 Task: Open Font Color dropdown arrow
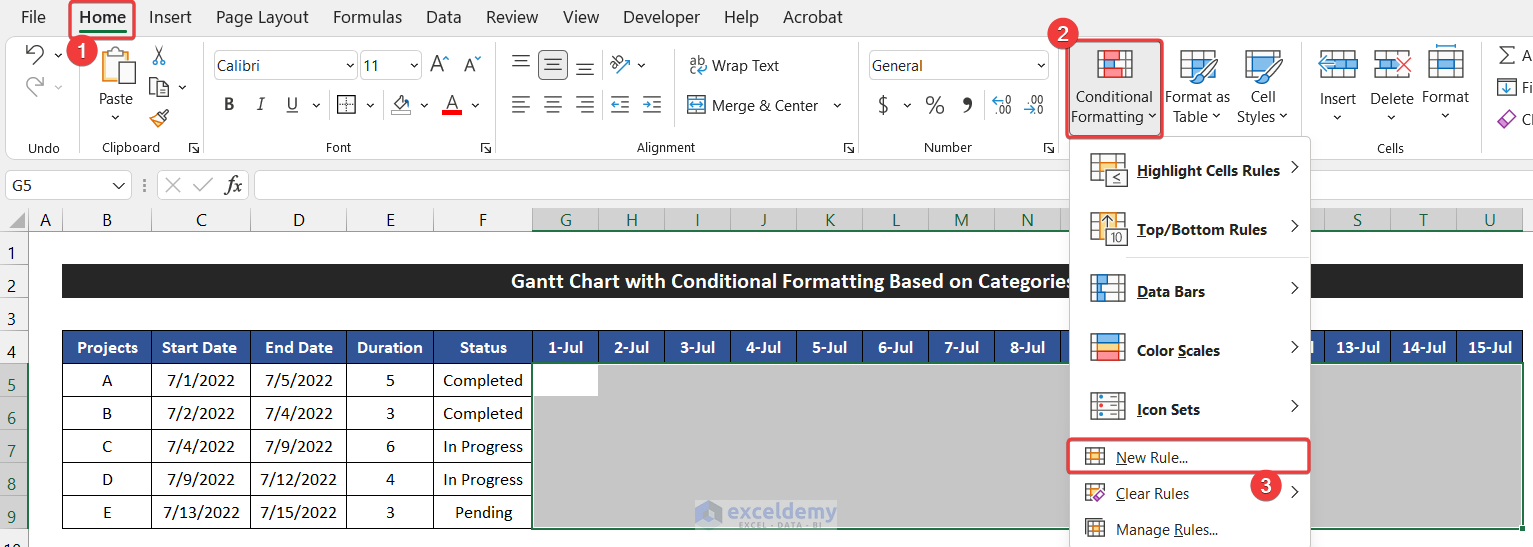(475, 105)
